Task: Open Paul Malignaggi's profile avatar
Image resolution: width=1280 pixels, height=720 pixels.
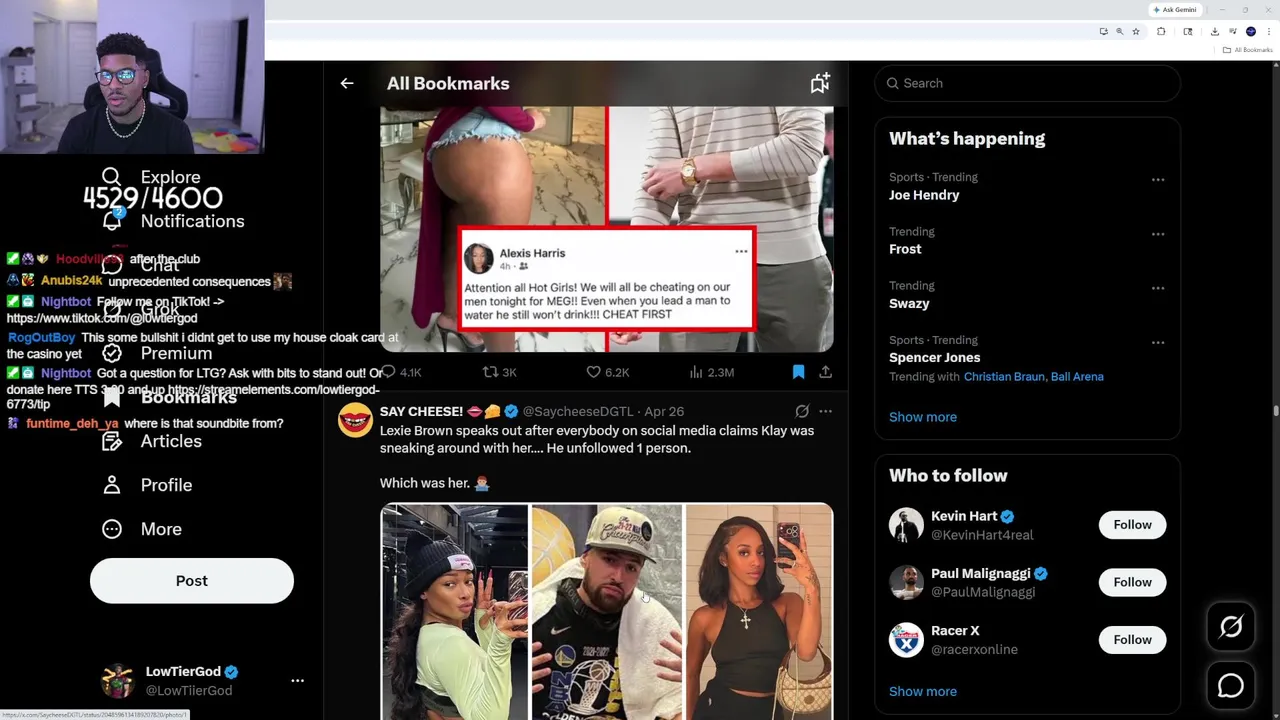Action: [906, 583]
